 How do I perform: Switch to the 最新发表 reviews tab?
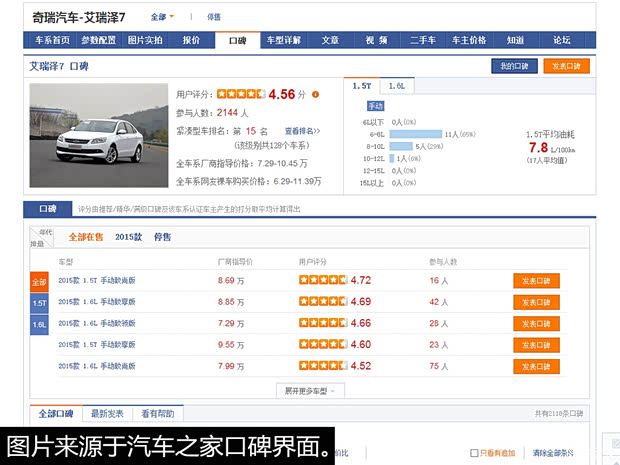click(x=107, y=414)
